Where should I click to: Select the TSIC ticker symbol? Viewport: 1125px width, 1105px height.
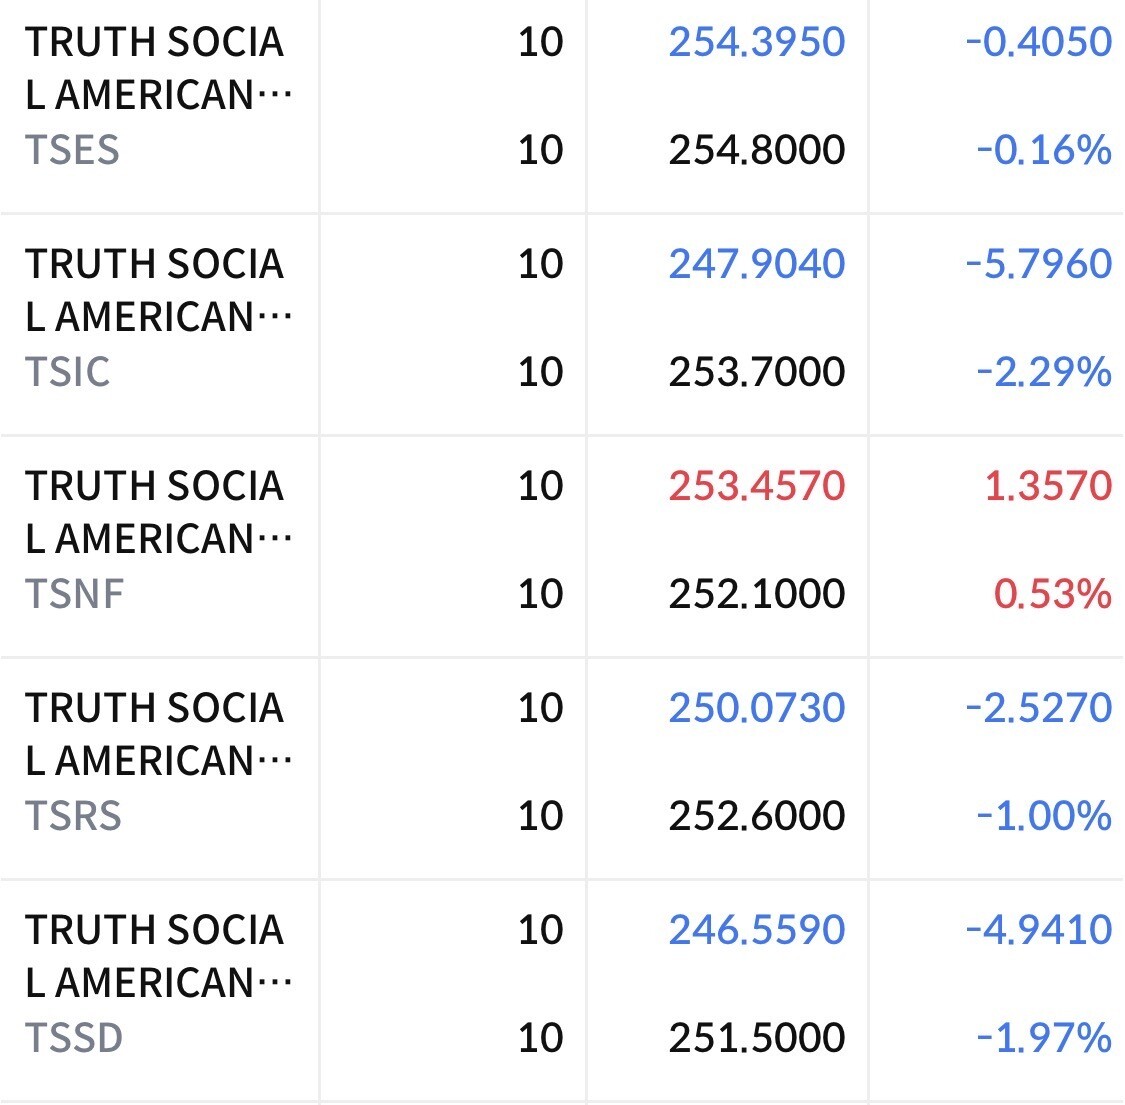pyautogui.click(x=68, y=372)
